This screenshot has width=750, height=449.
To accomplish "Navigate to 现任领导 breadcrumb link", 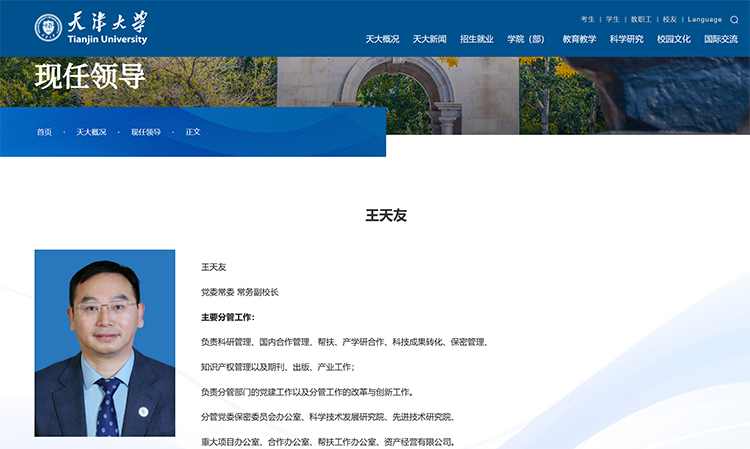I will (145, 132).
